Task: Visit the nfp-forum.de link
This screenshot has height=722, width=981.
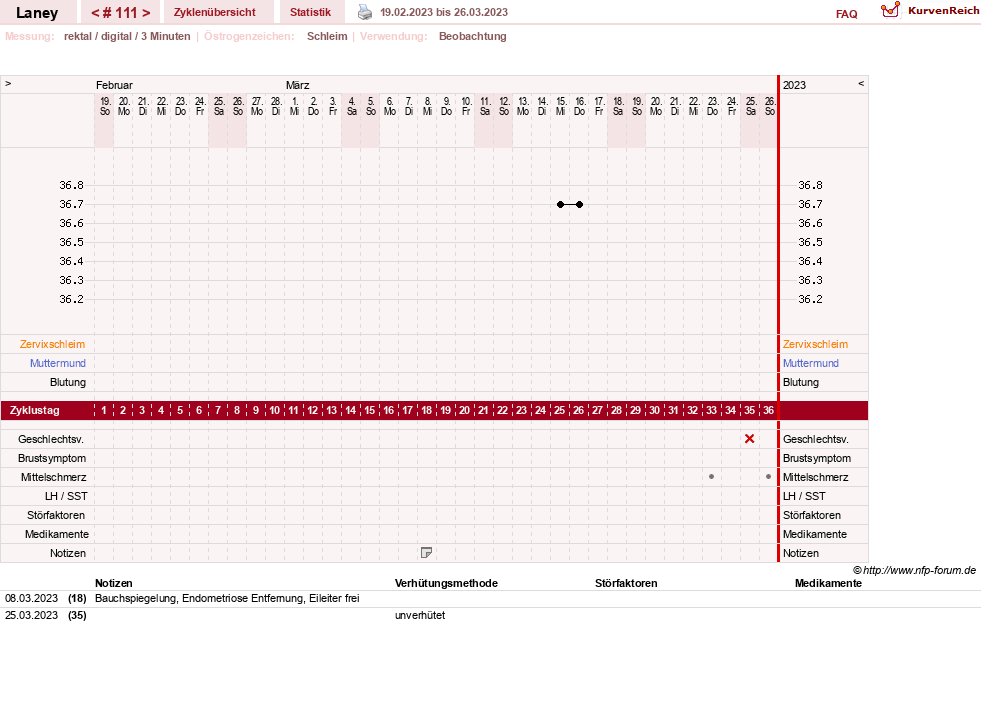Action: pos(919,570)
